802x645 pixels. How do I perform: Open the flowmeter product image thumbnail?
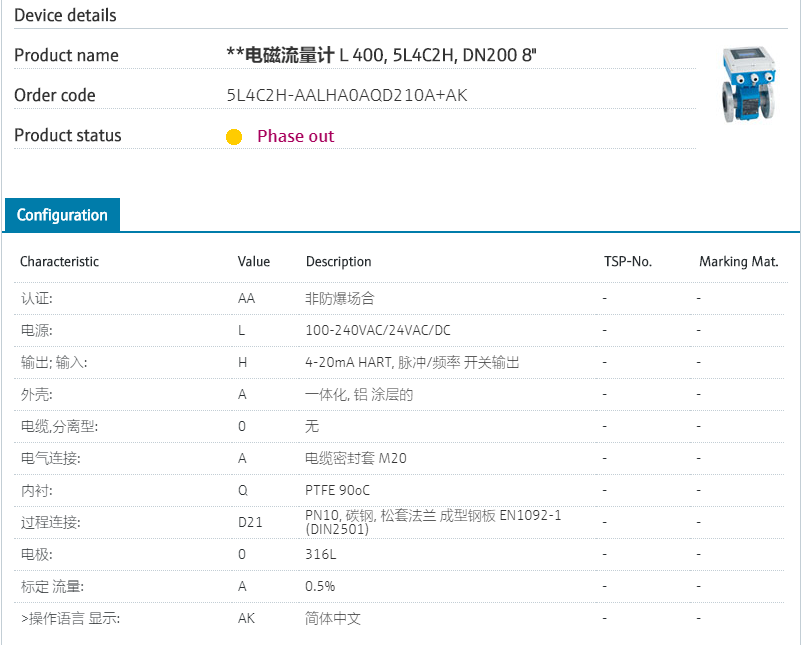749,87
